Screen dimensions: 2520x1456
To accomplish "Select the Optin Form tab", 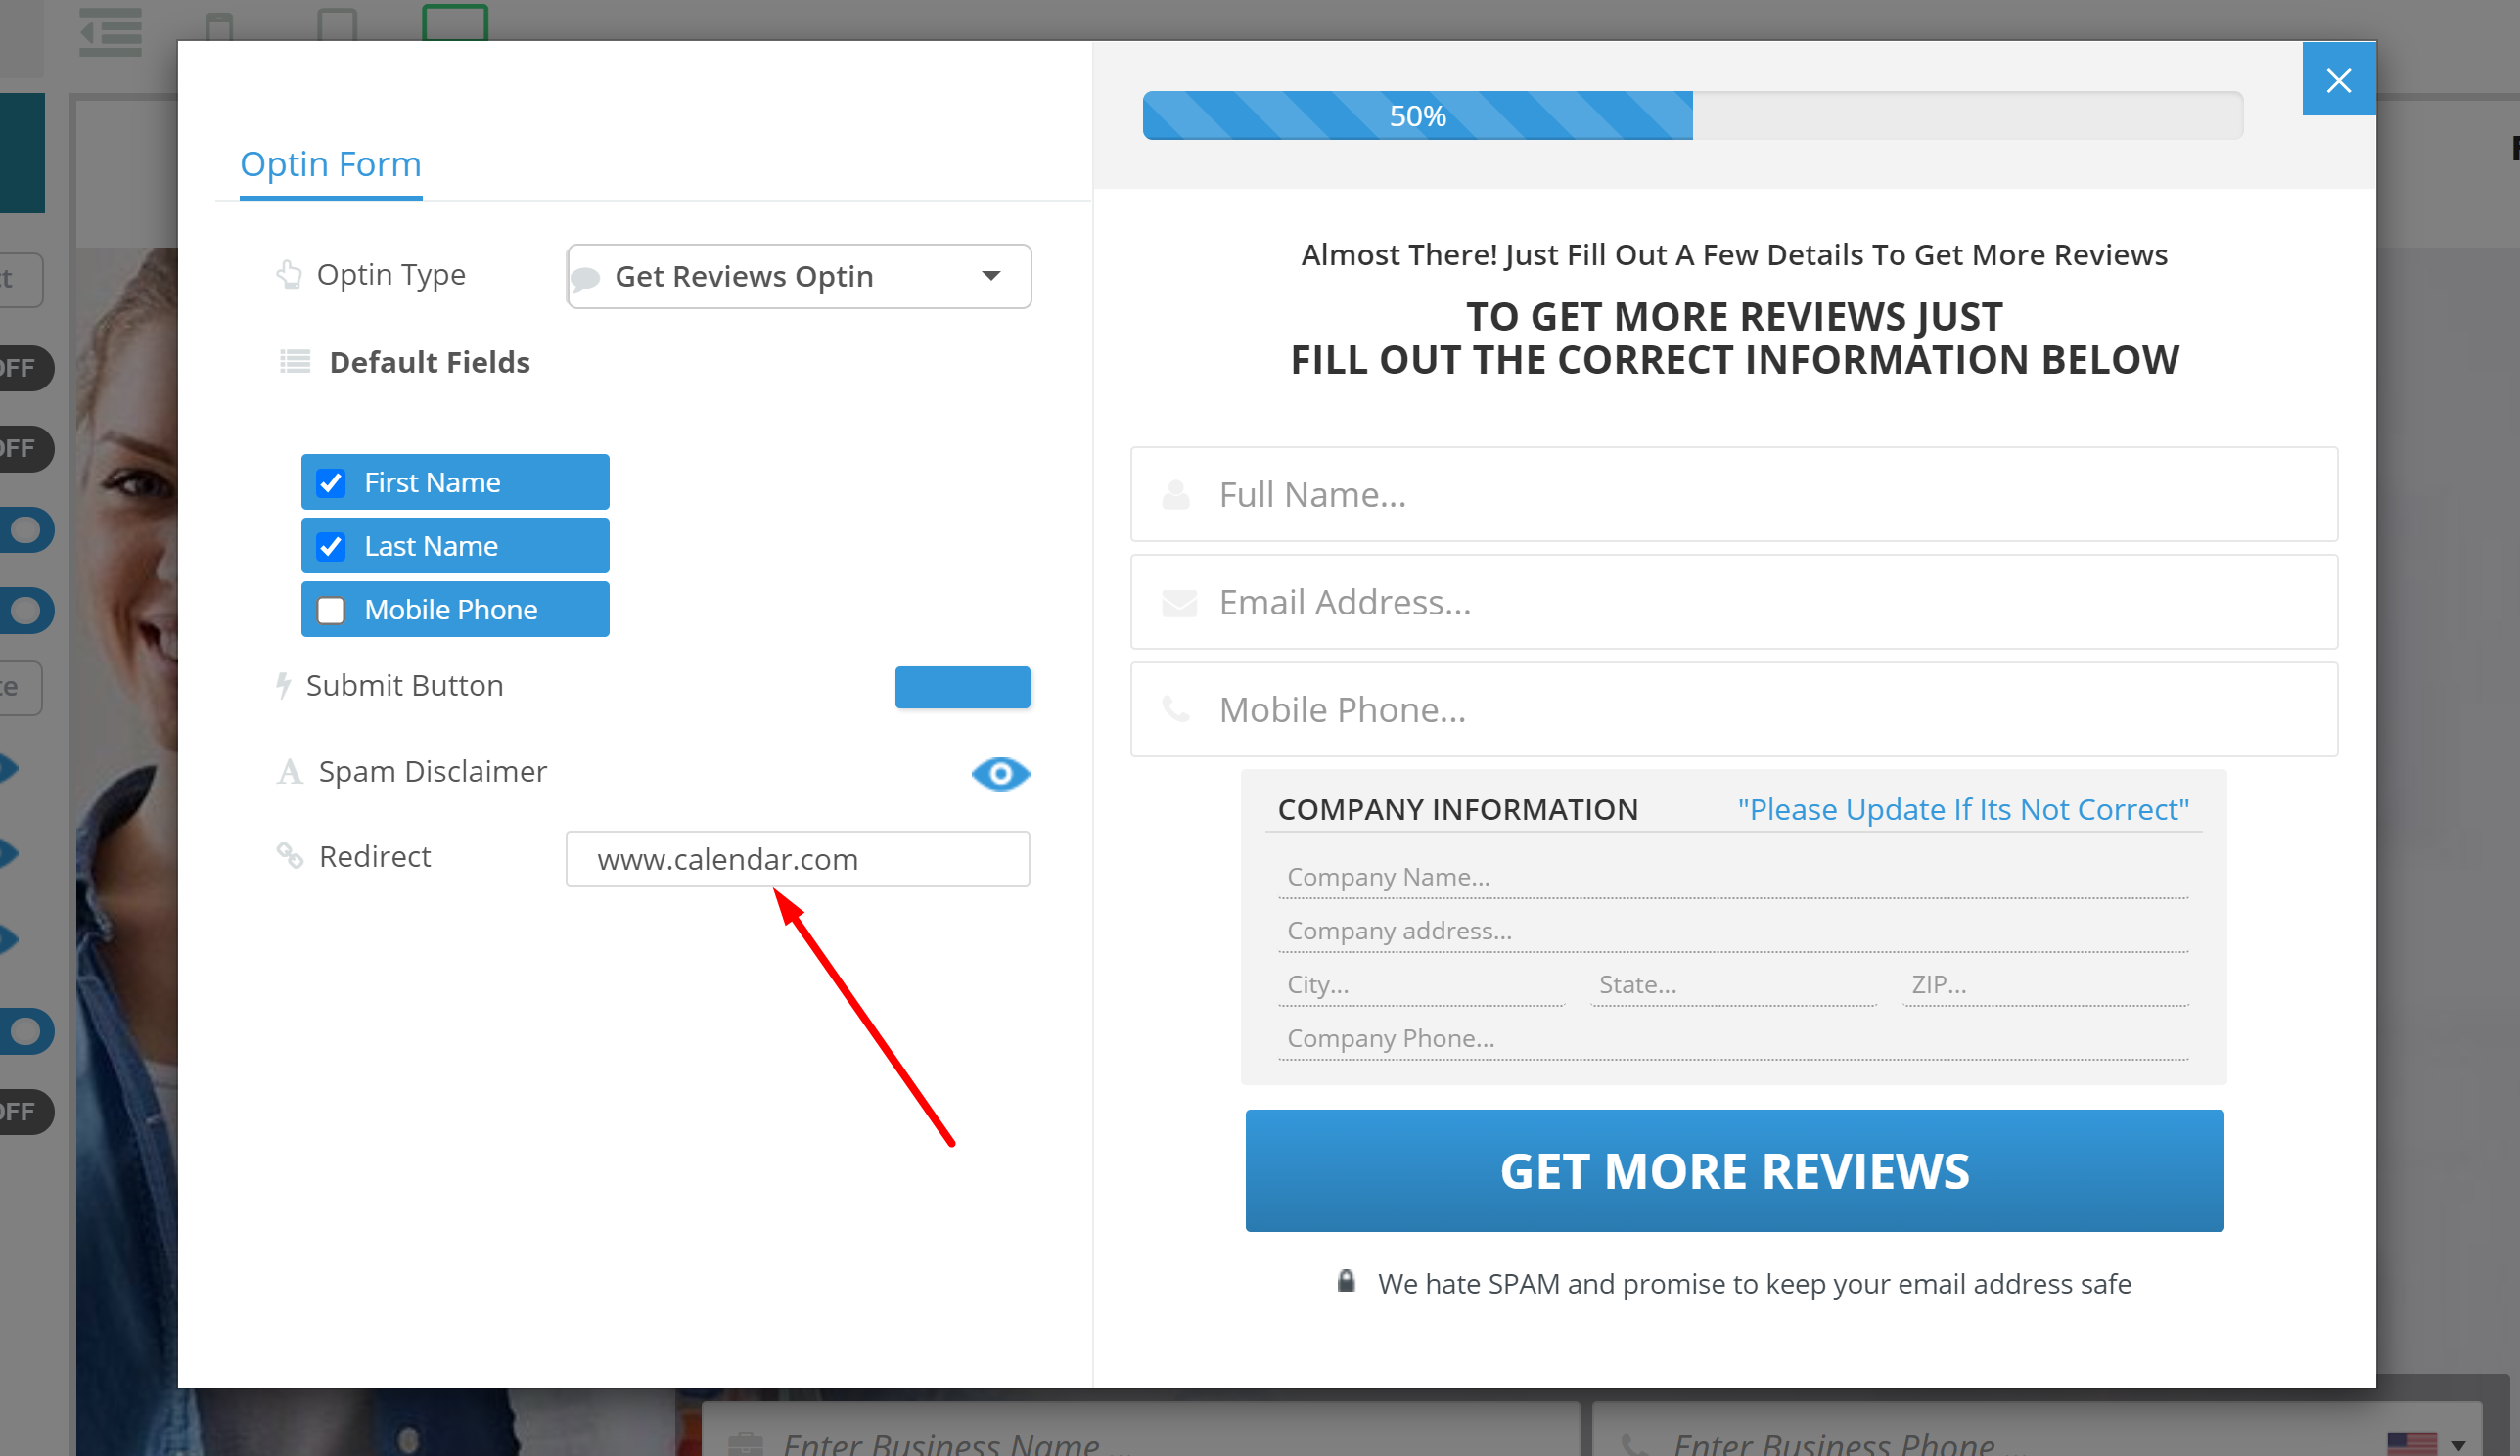I will [331, 164].
